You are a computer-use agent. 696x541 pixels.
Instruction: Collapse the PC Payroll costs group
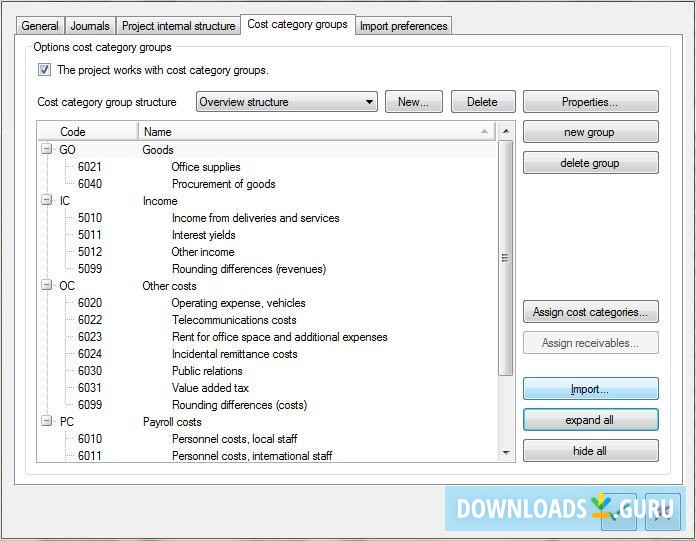(46, 421)
